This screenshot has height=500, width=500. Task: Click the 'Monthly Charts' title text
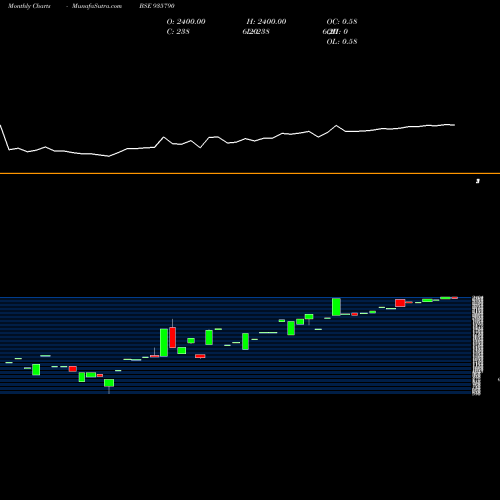29,6
